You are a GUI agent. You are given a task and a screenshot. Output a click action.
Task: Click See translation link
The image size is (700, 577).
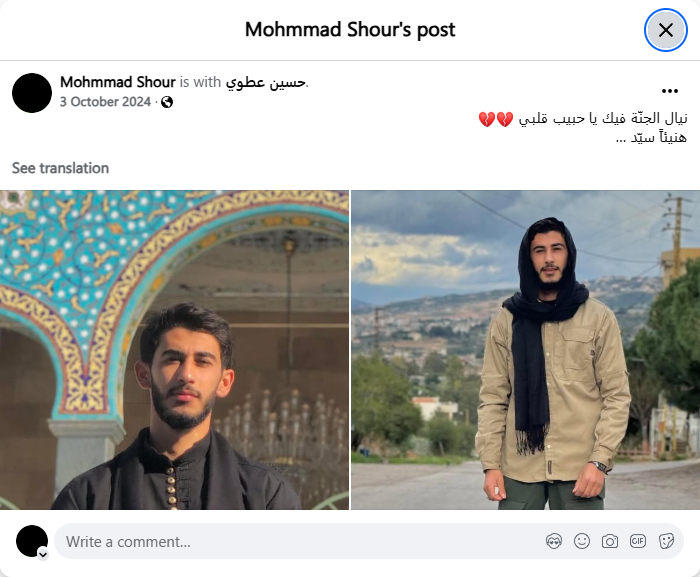pos(60,168)
